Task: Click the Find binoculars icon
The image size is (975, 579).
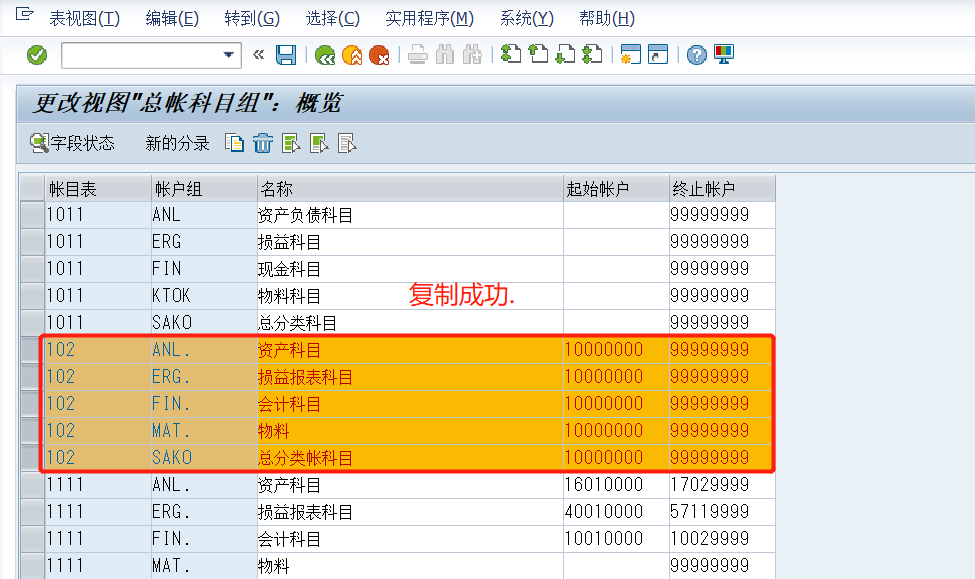Action: (445, 55)
